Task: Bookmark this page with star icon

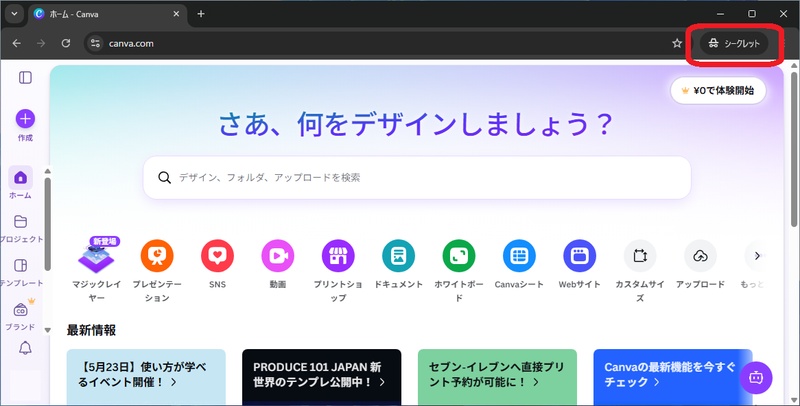Action: 677,43
